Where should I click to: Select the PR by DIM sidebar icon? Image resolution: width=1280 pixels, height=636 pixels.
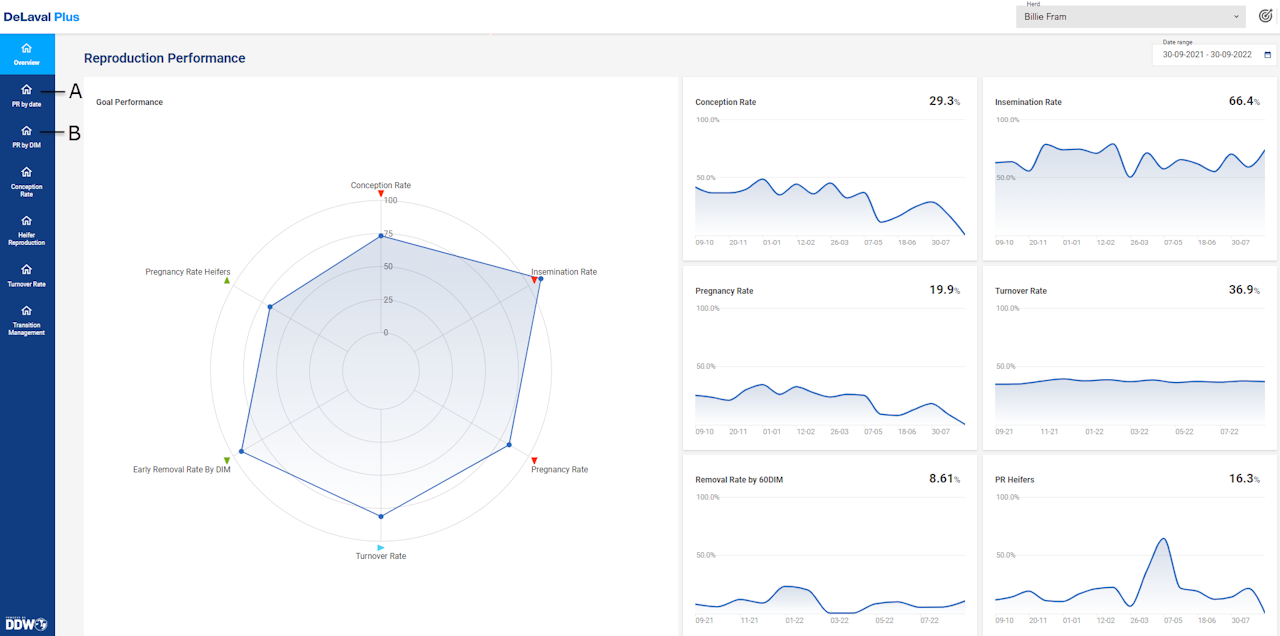click(27, 130)
